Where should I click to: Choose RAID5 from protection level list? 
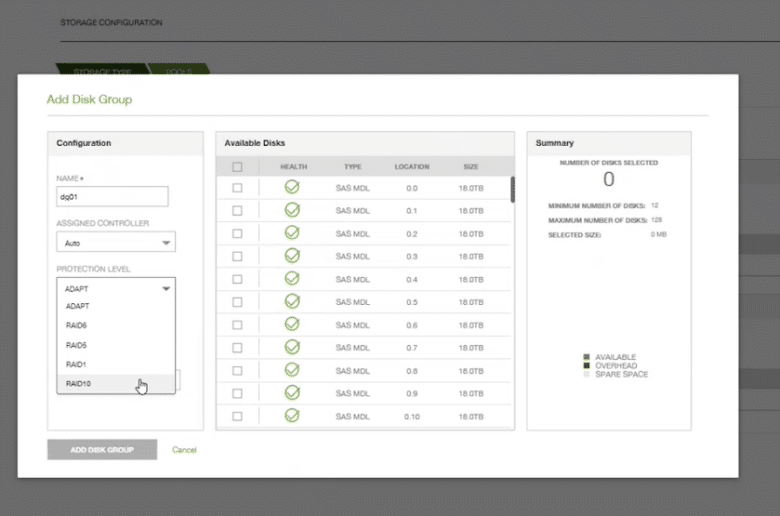[x=116, y=345]
